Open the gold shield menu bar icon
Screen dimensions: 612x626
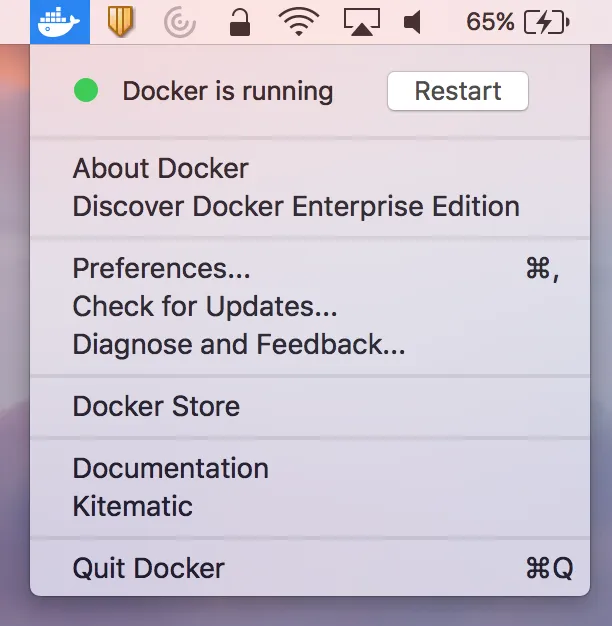[120, 22]
